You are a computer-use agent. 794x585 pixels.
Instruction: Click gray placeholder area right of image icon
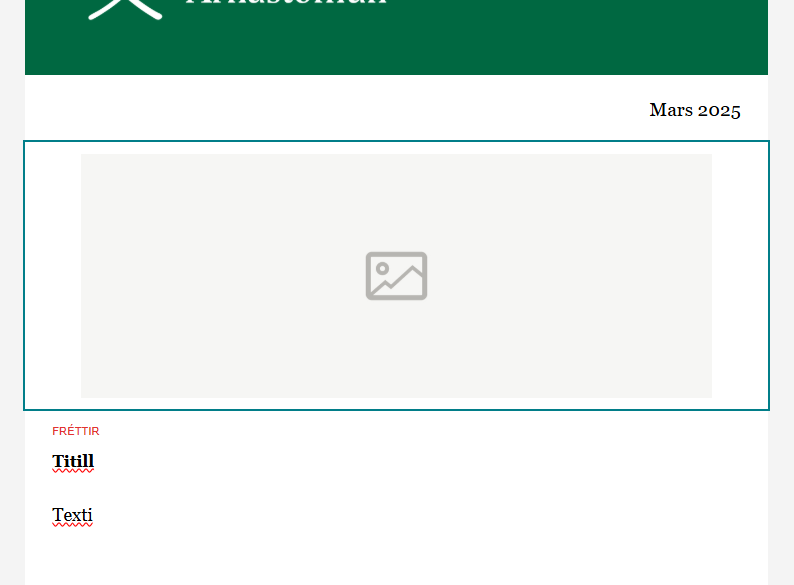coord(570,276)
